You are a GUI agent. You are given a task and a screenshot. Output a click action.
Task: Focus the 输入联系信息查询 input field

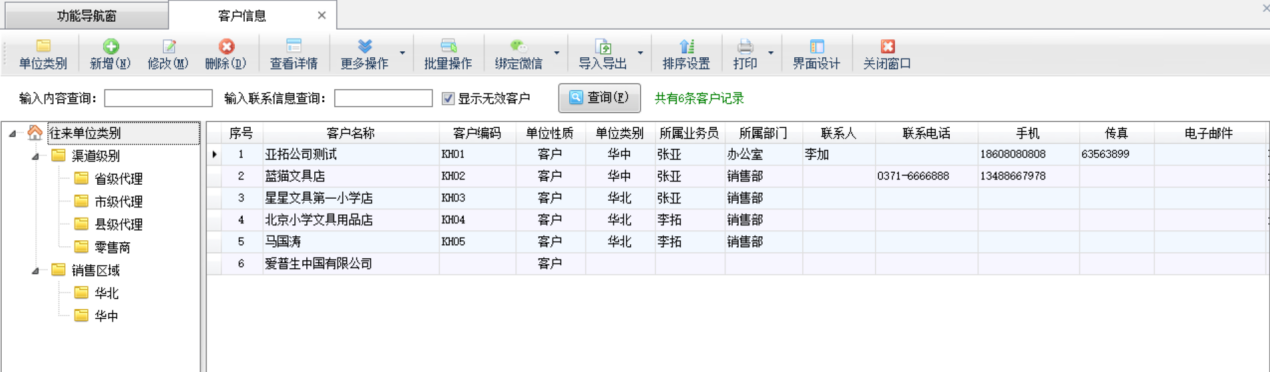point(383,98)
